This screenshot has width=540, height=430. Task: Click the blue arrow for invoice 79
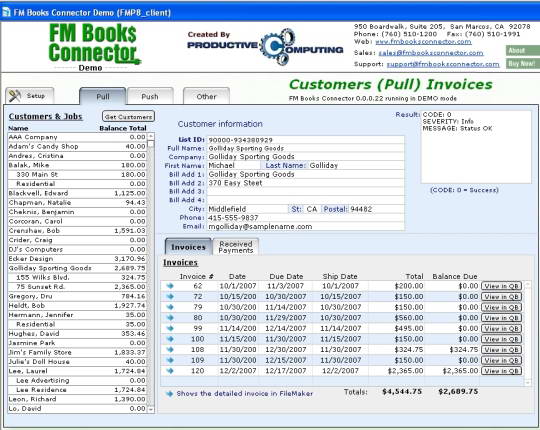click(170, 307)
